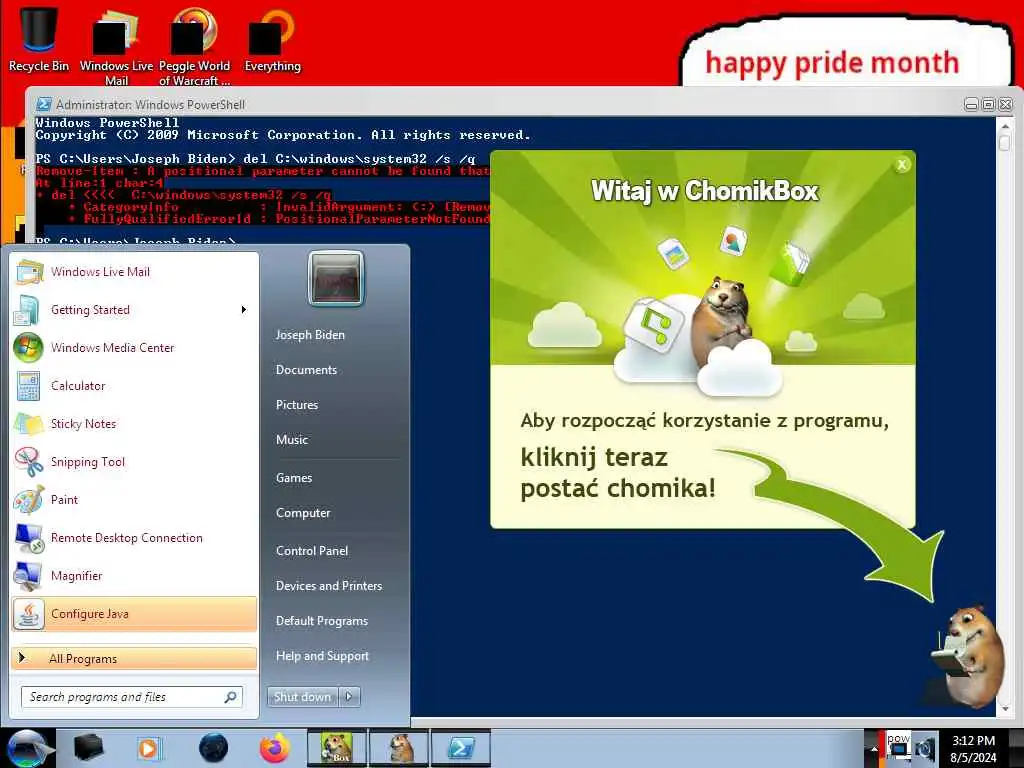Click the clock showing 3:12 PM

coord(974,748)
